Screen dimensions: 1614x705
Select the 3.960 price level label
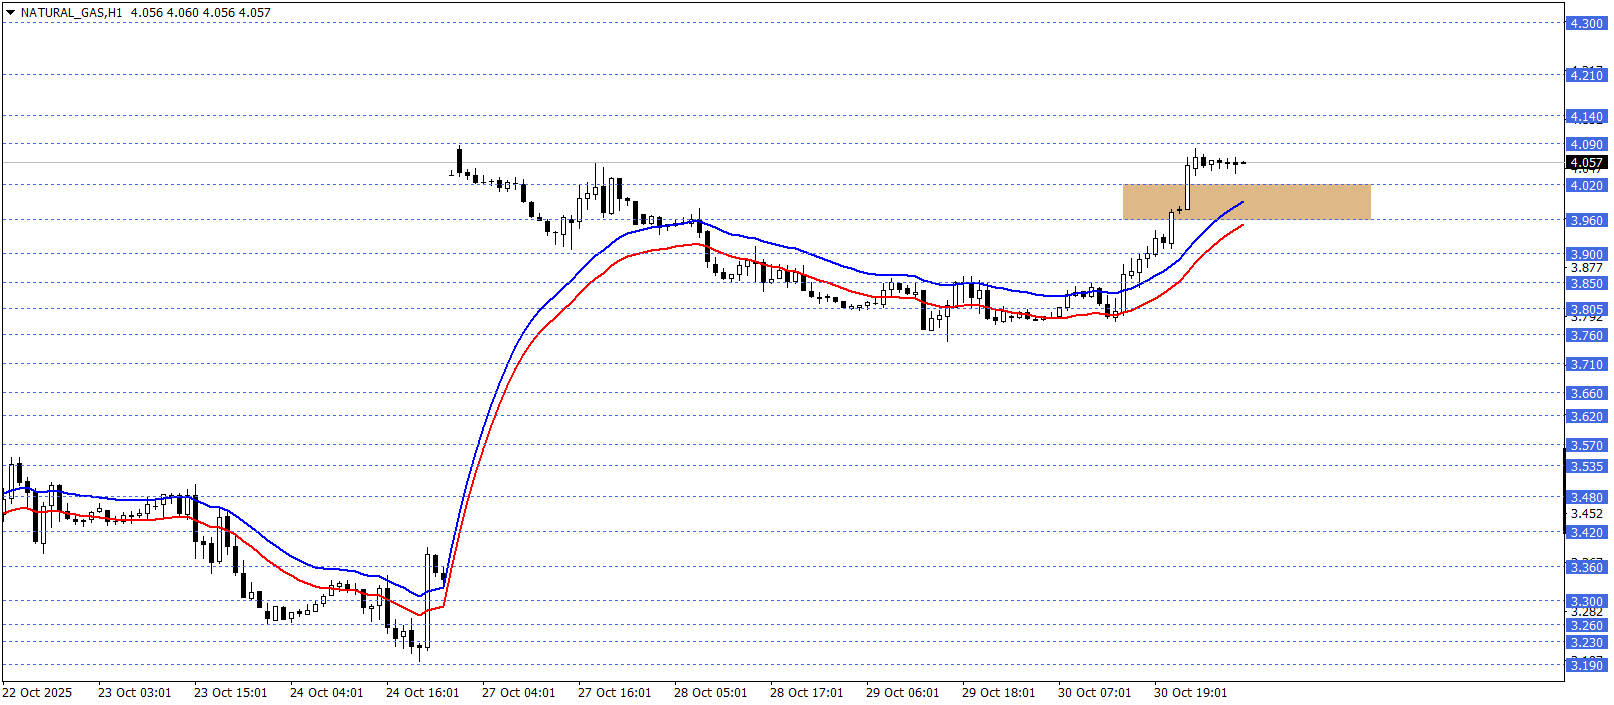[x=1586, y=220]
